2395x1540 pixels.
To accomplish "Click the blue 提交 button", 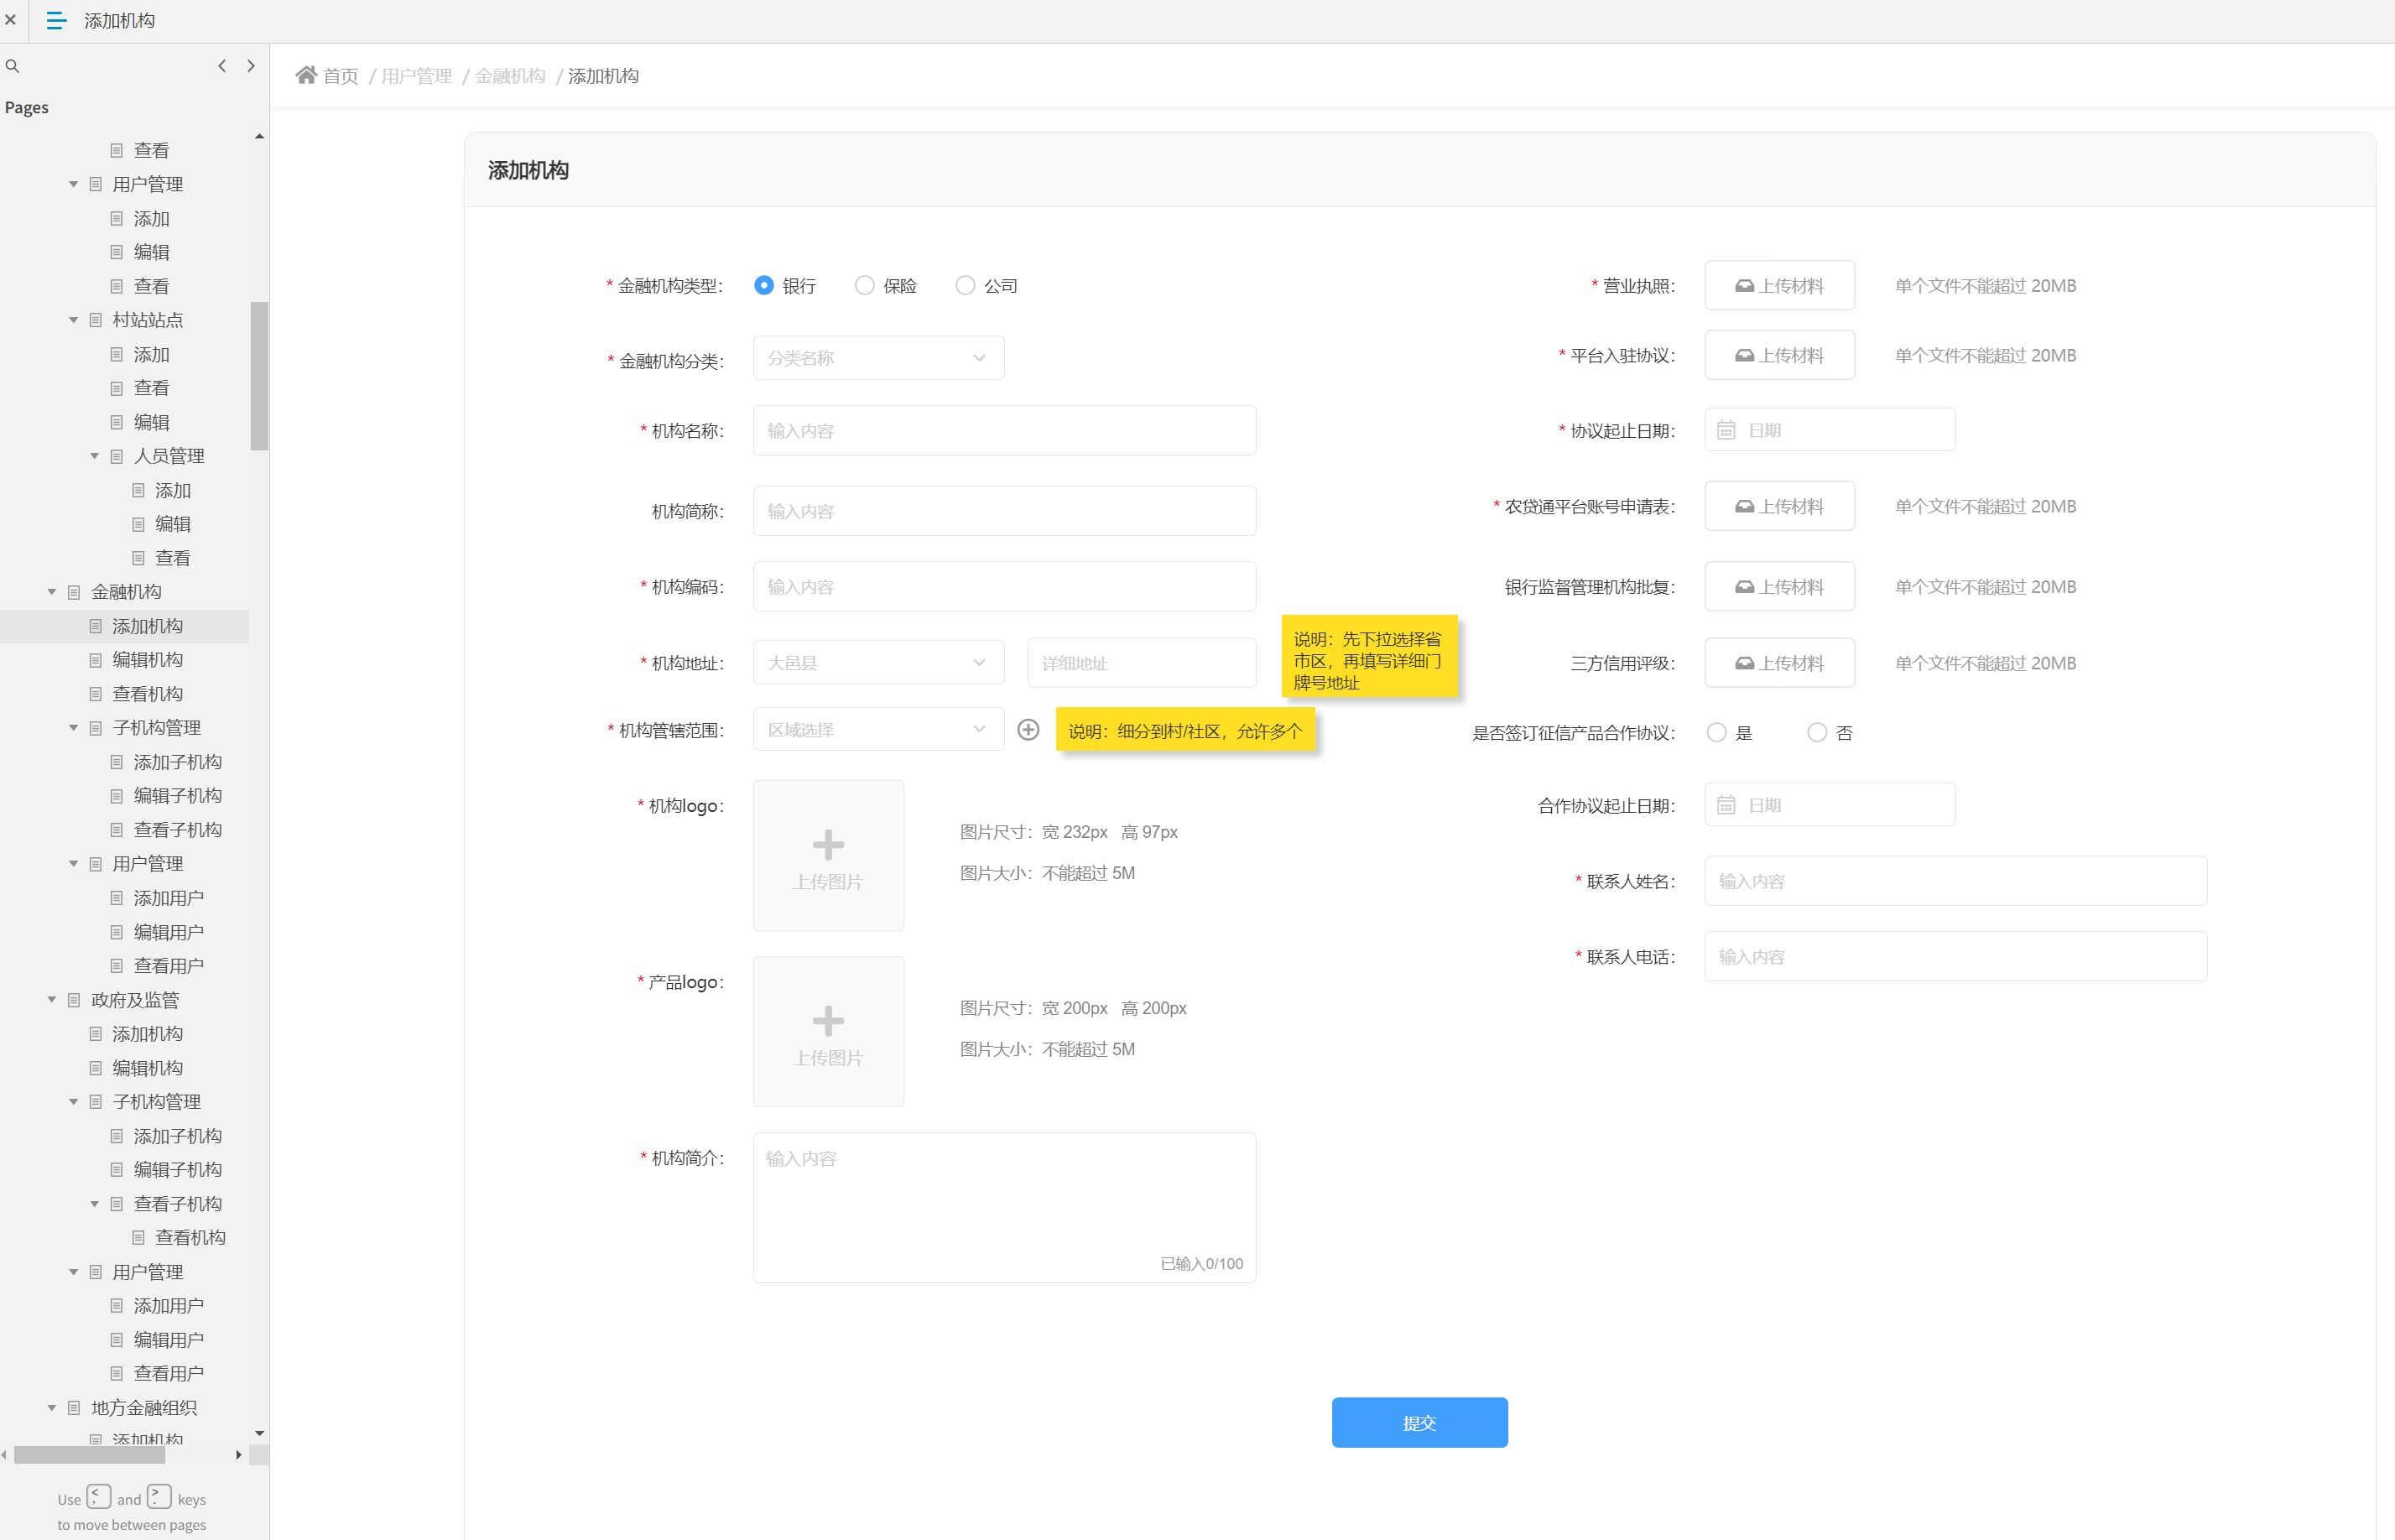I will [1419, 1422].
